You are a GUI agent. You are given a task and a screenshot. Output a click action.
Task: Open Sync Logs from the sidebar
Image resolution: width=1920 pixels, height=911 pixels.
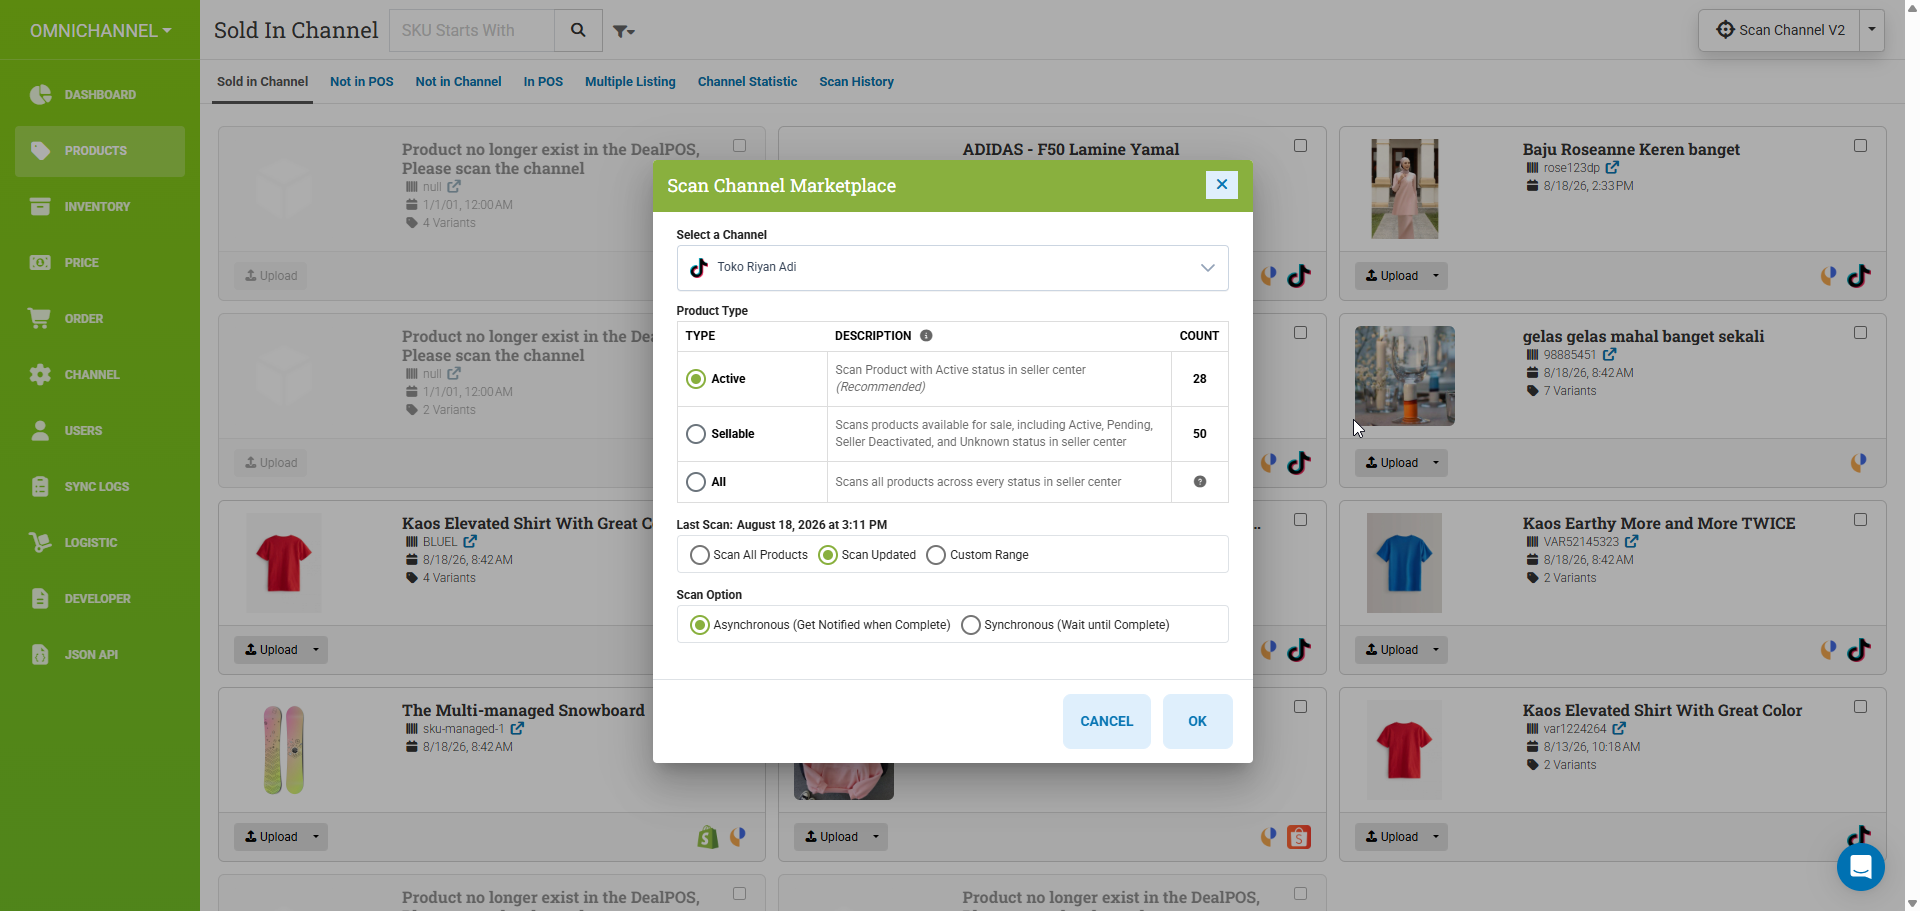click(100, 487)
